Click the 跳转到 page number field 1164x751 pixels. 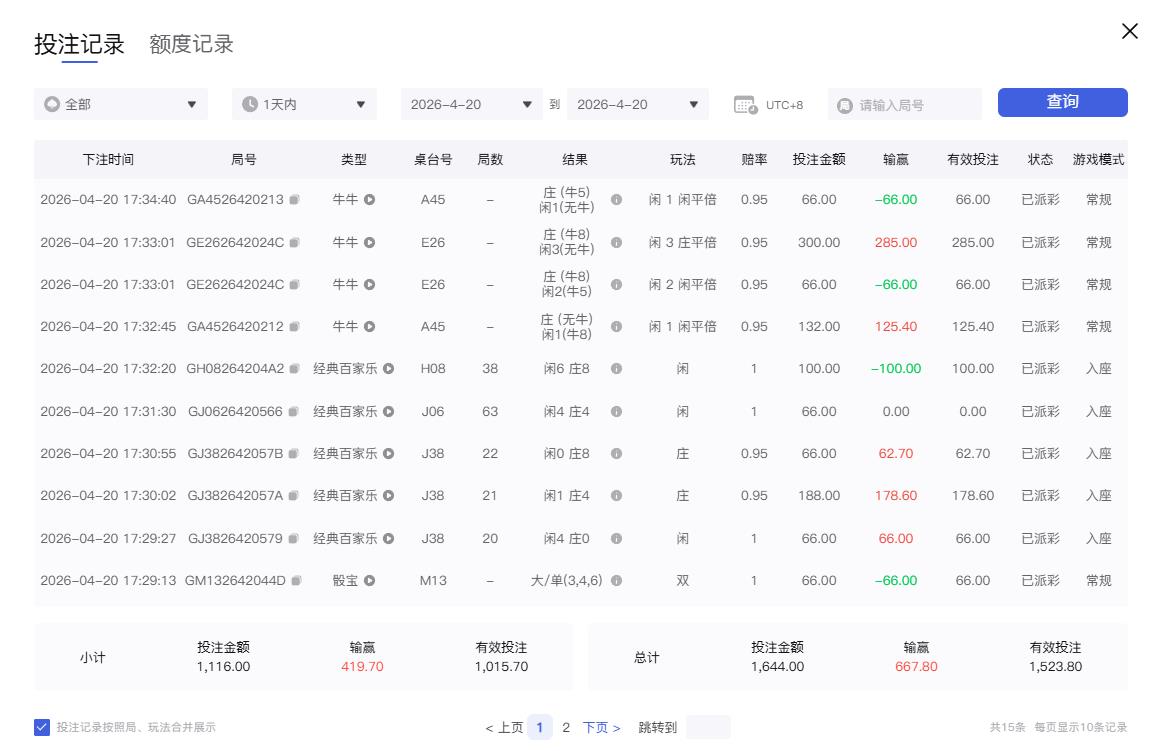(708, 727)
